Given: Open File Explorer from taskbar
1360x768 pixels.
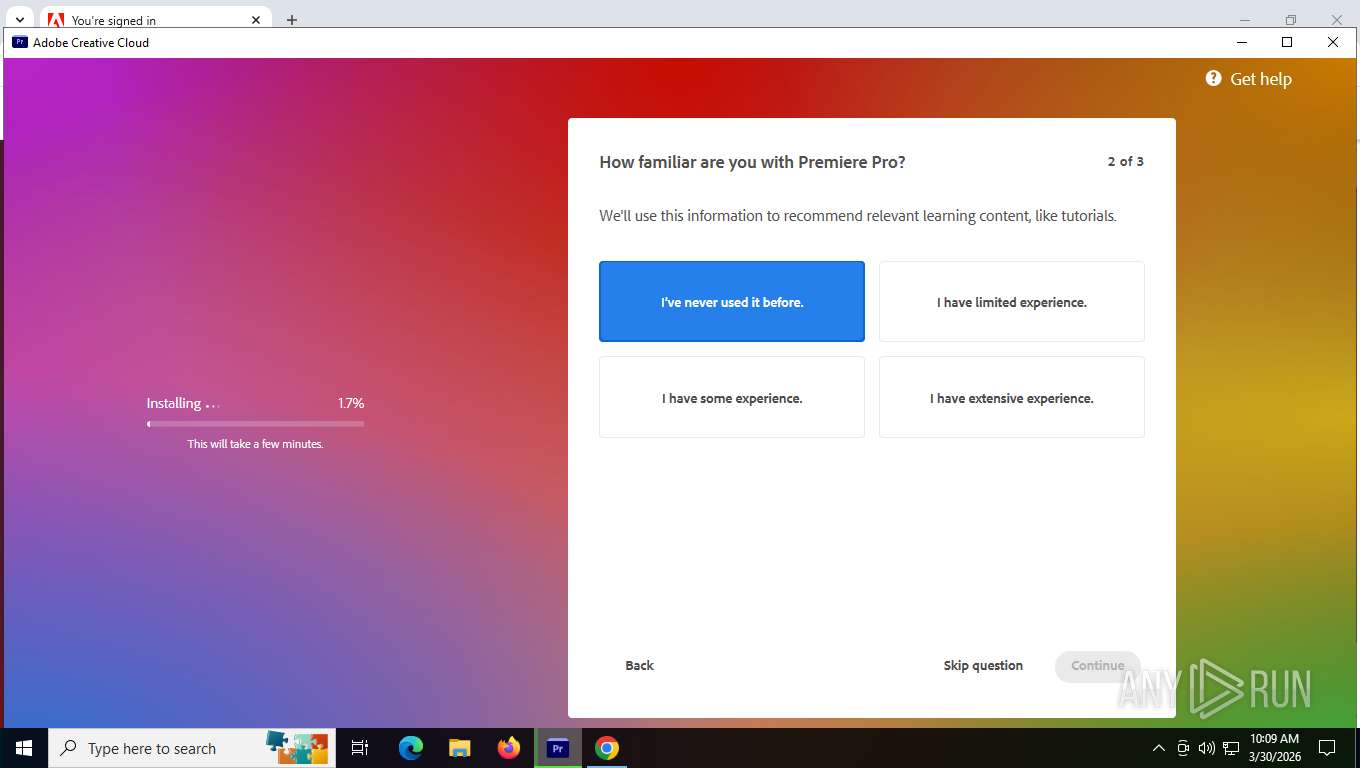Looking at the screenshot, I should (460, 748).
